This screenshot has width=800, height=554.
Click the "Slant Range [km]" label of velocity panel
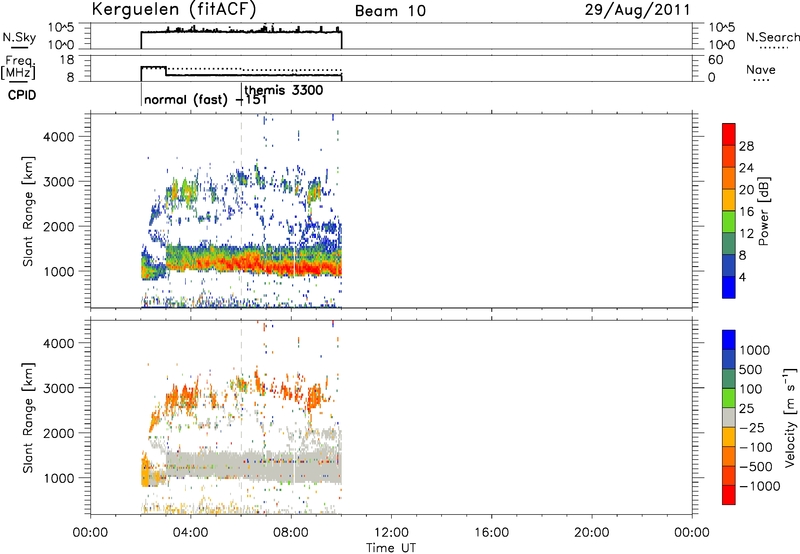(x=28, y=417)
